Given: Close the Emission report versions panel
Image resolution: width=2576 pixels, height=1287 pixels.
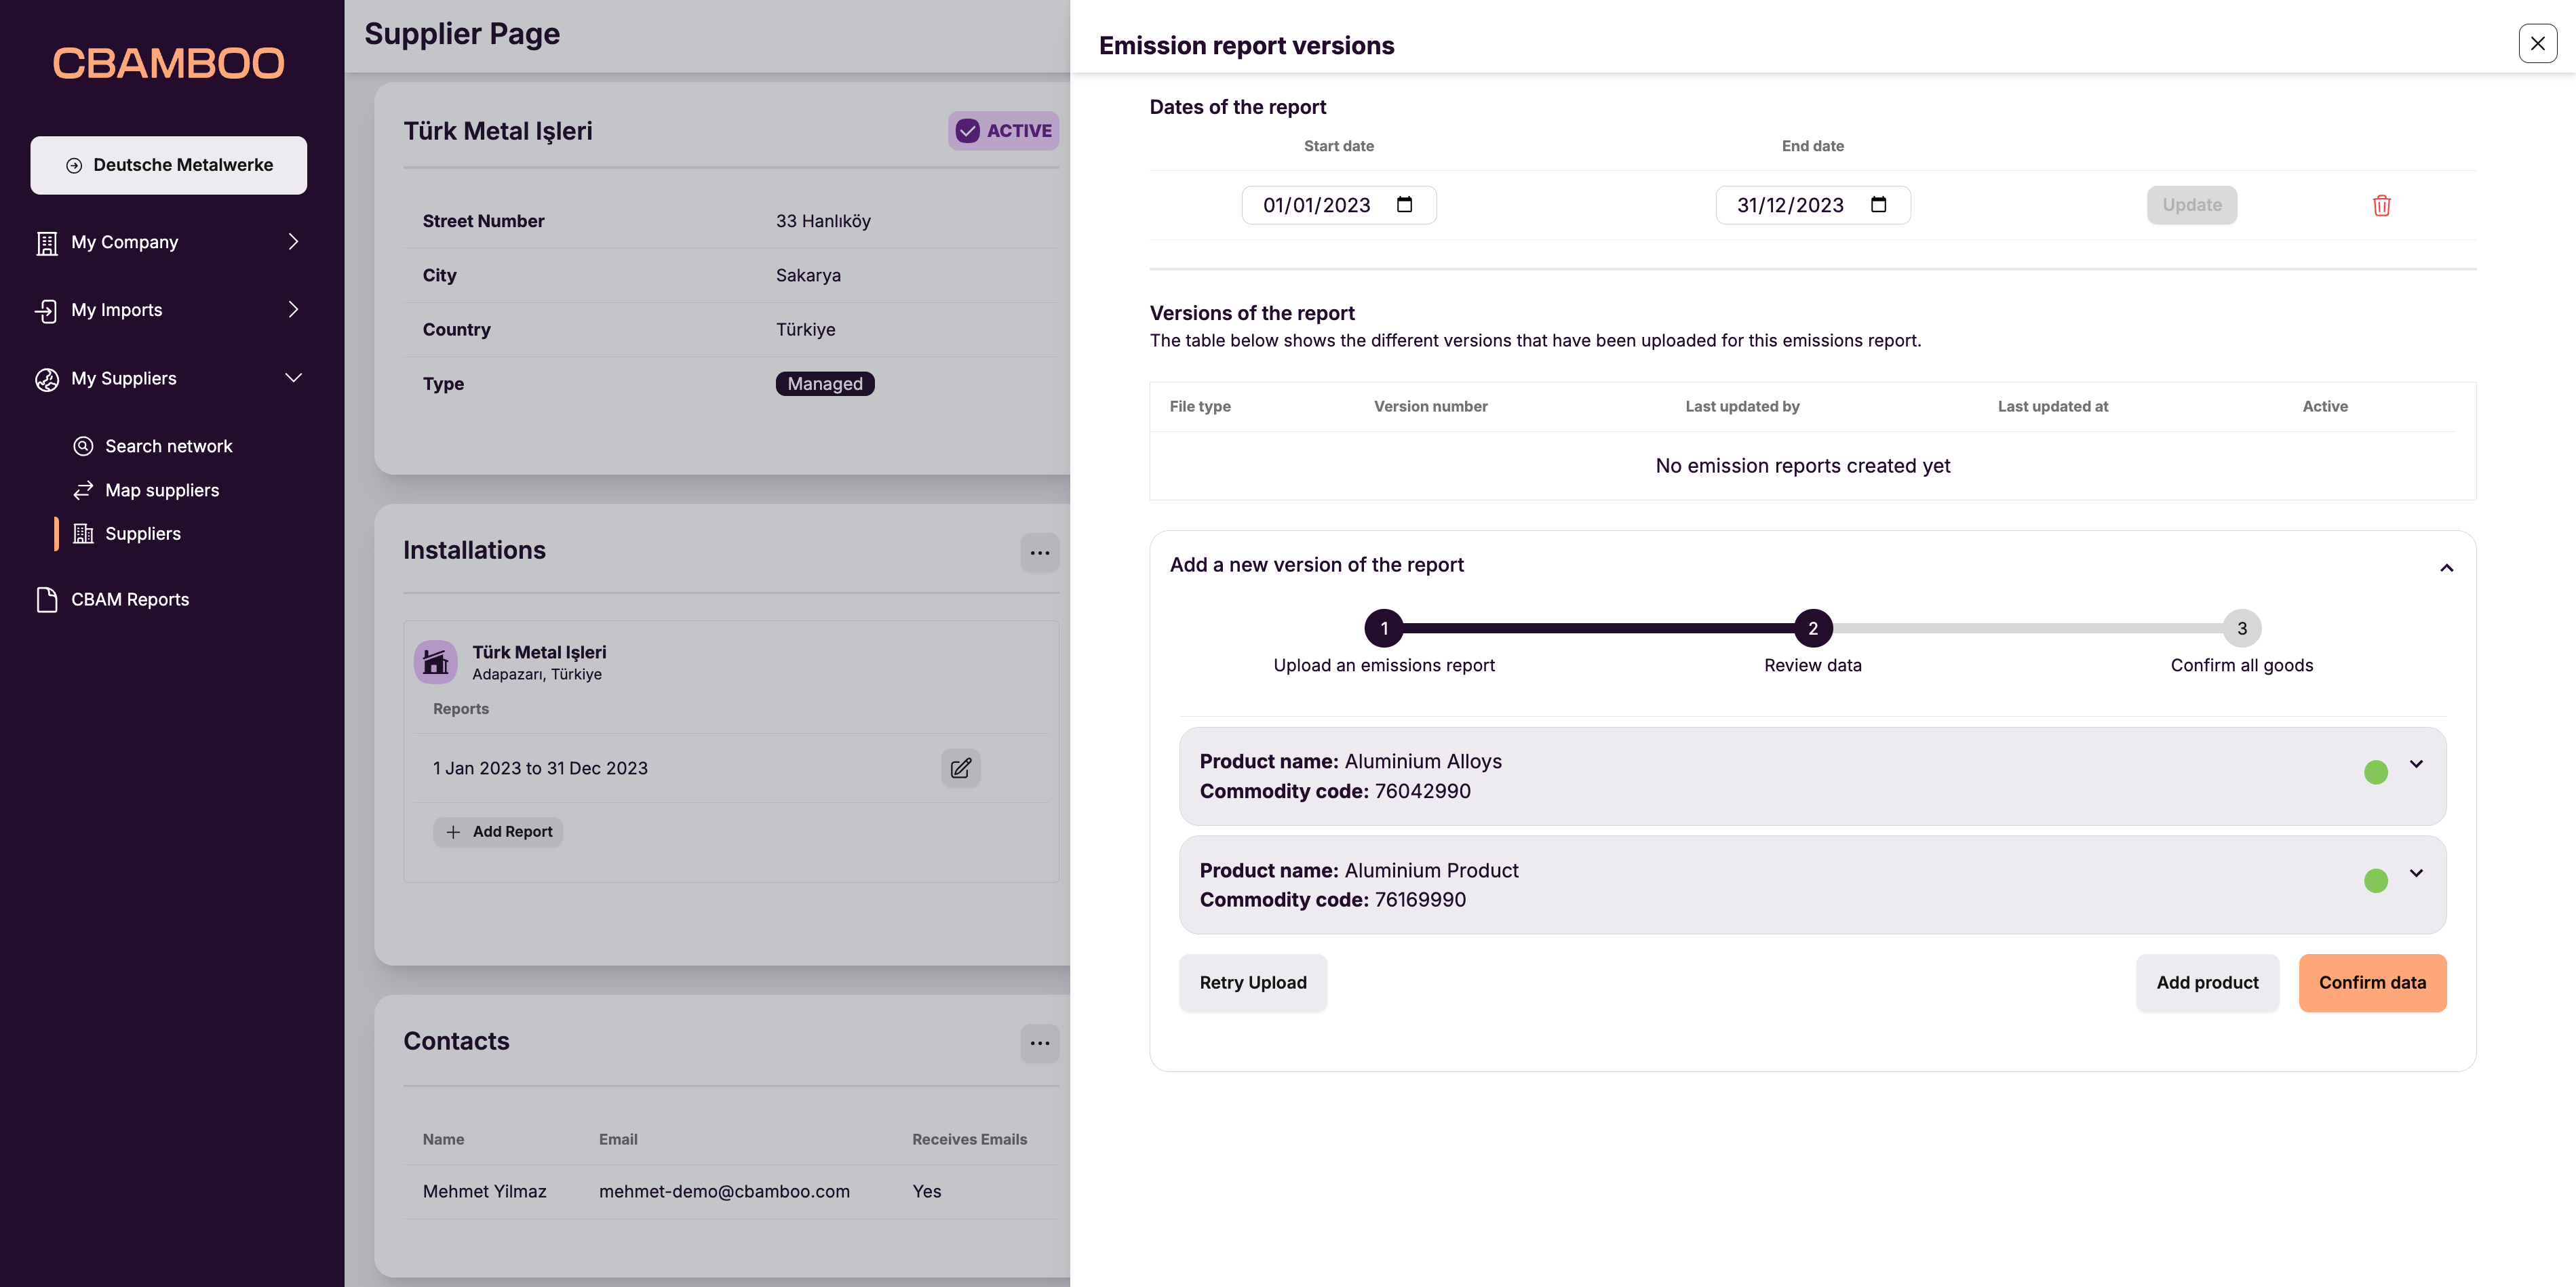Looking at the screenshot, I should coord(2537,43).
